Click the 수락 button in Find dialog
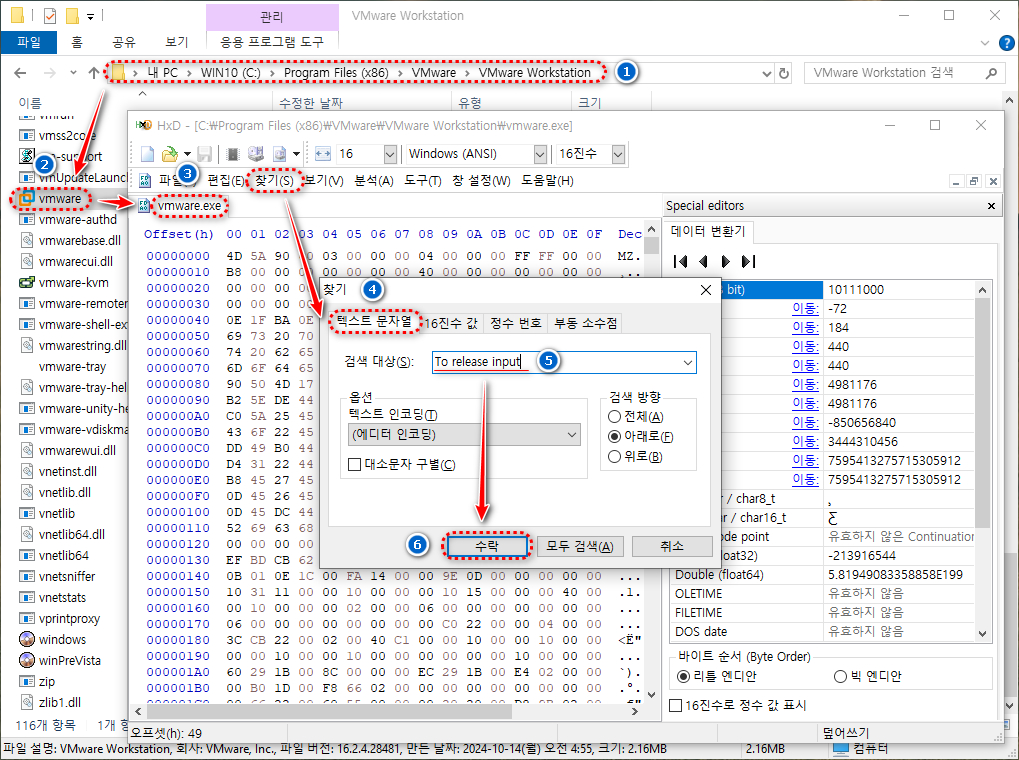This screenshot has width=1019, height=760. point(487,546)
